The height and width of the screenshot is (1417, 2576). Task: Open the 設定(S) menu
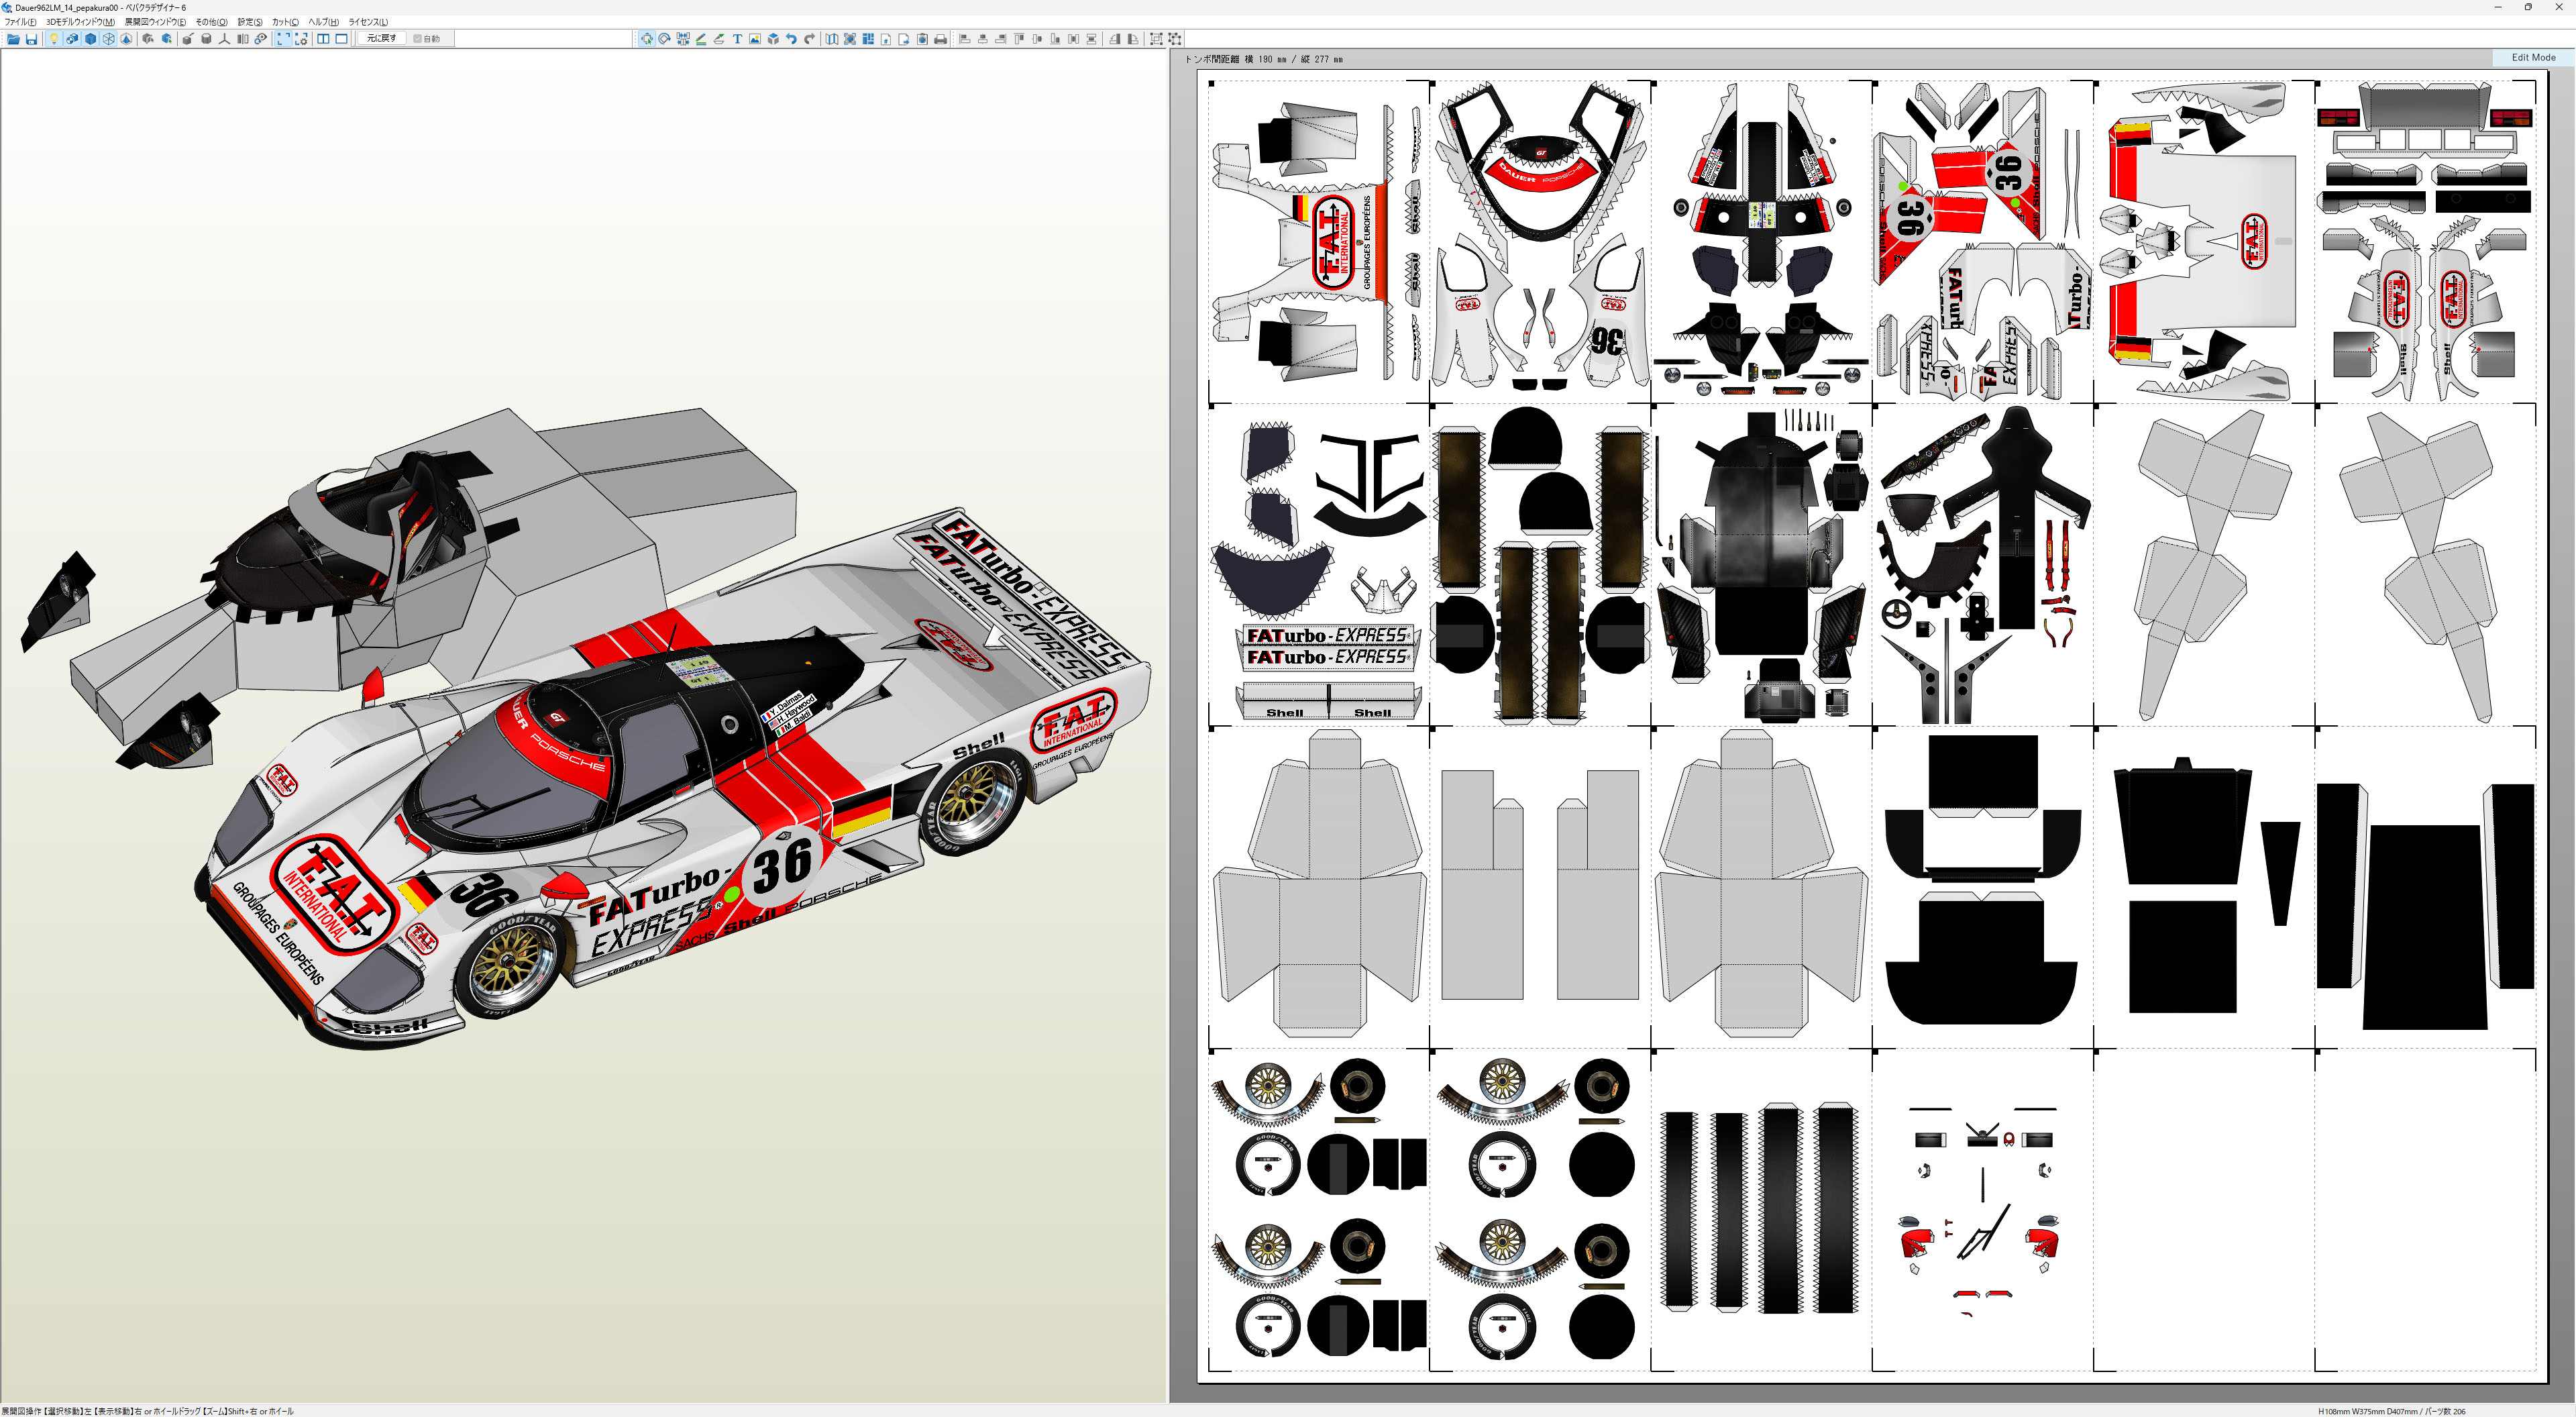coord(249,22)
